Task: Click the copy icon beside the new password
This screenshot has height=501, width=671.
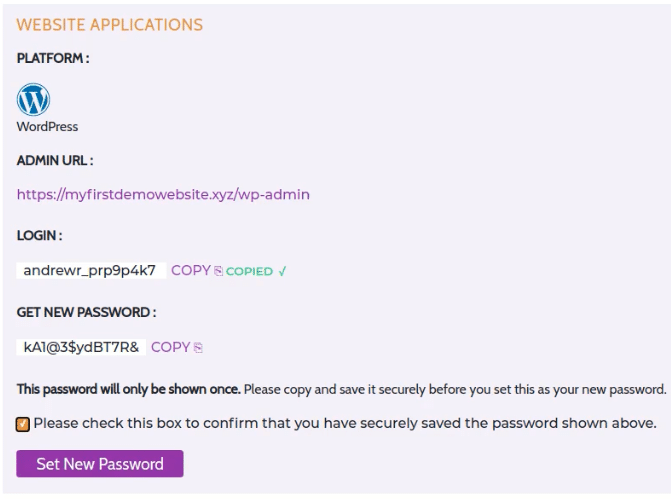Action: coord(198,347)
